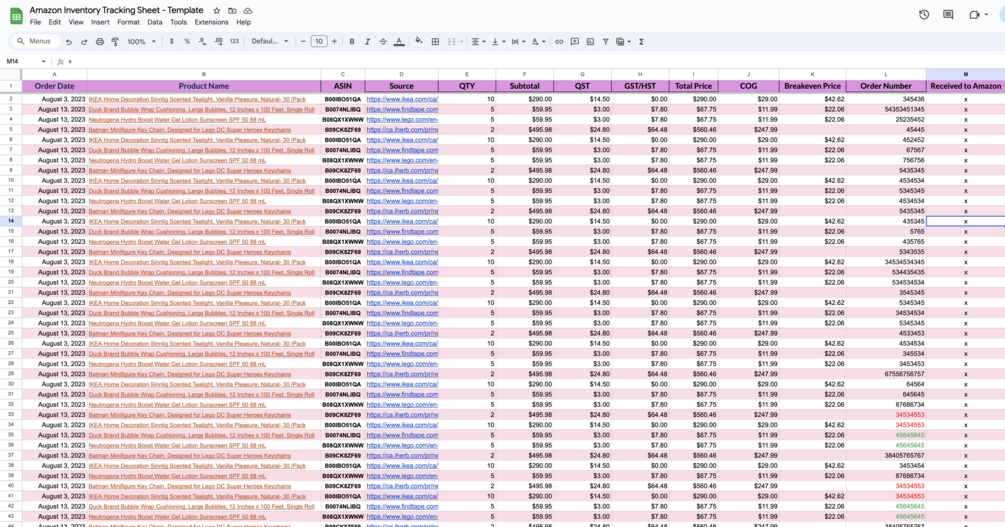Click the Redo arrow

[84, 42]
